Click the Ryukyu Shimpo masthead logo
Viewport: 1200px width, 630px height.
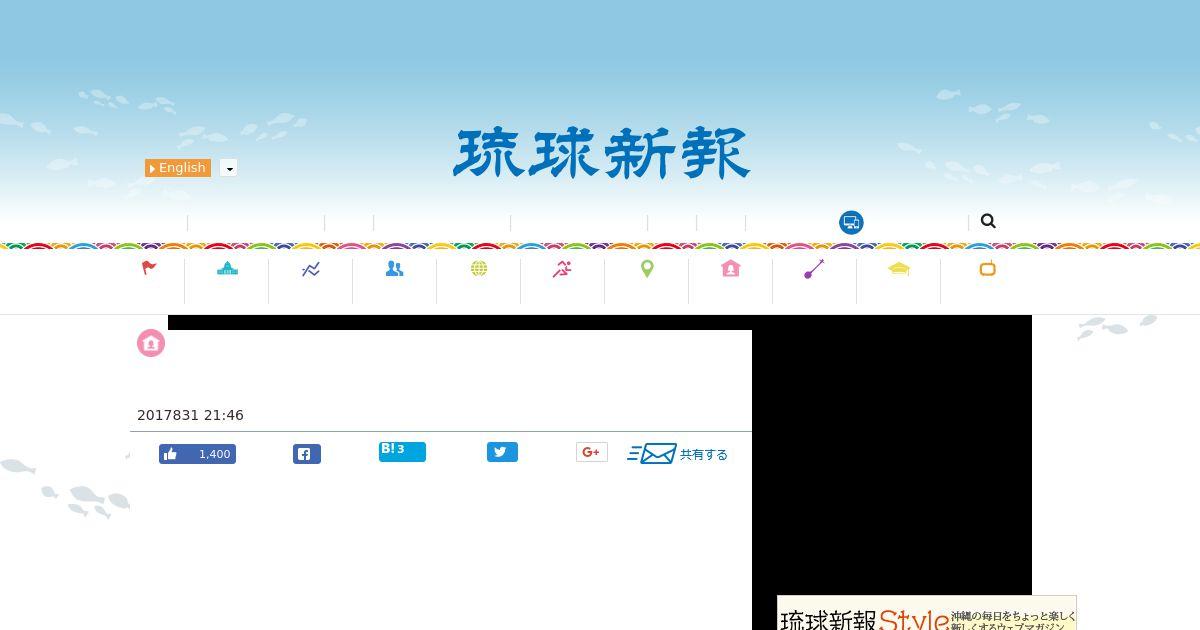pyautogui.click(x=601, y=154)
